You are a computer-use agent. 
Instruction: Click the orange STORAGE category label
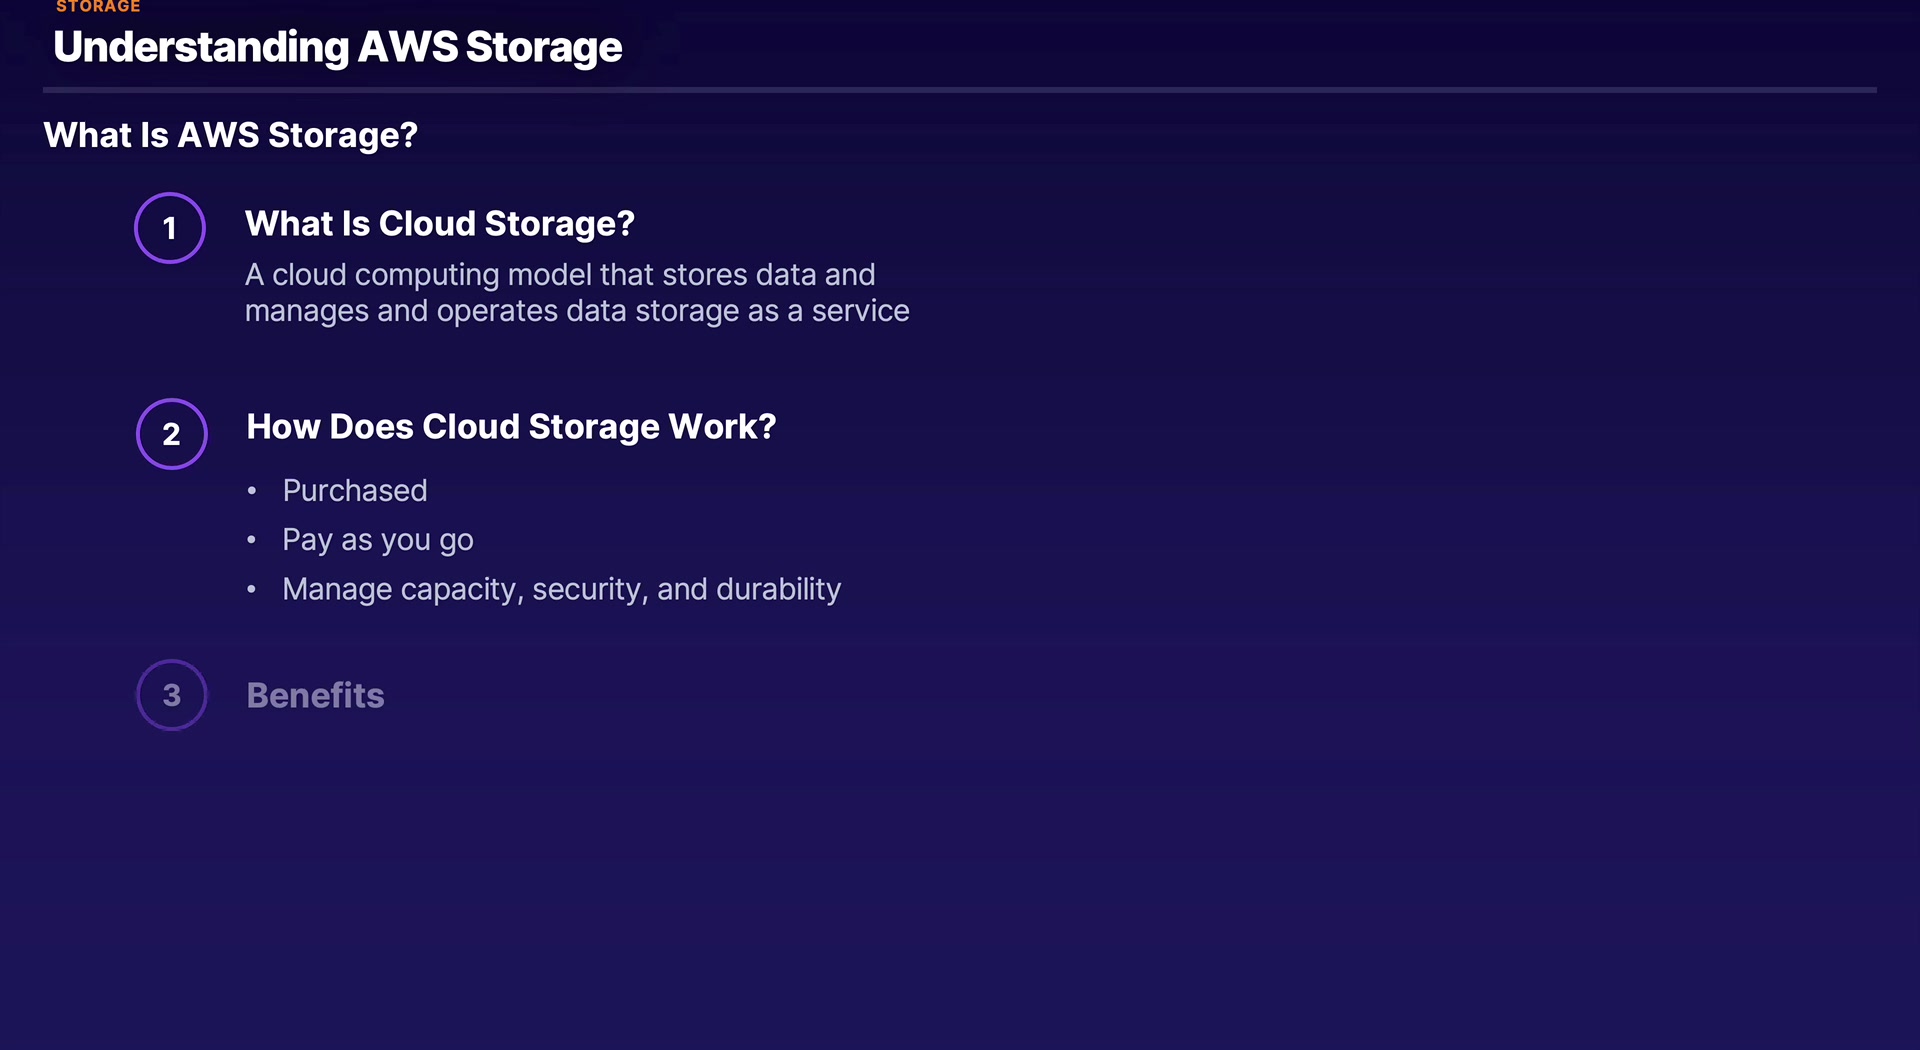coord(98,7)
